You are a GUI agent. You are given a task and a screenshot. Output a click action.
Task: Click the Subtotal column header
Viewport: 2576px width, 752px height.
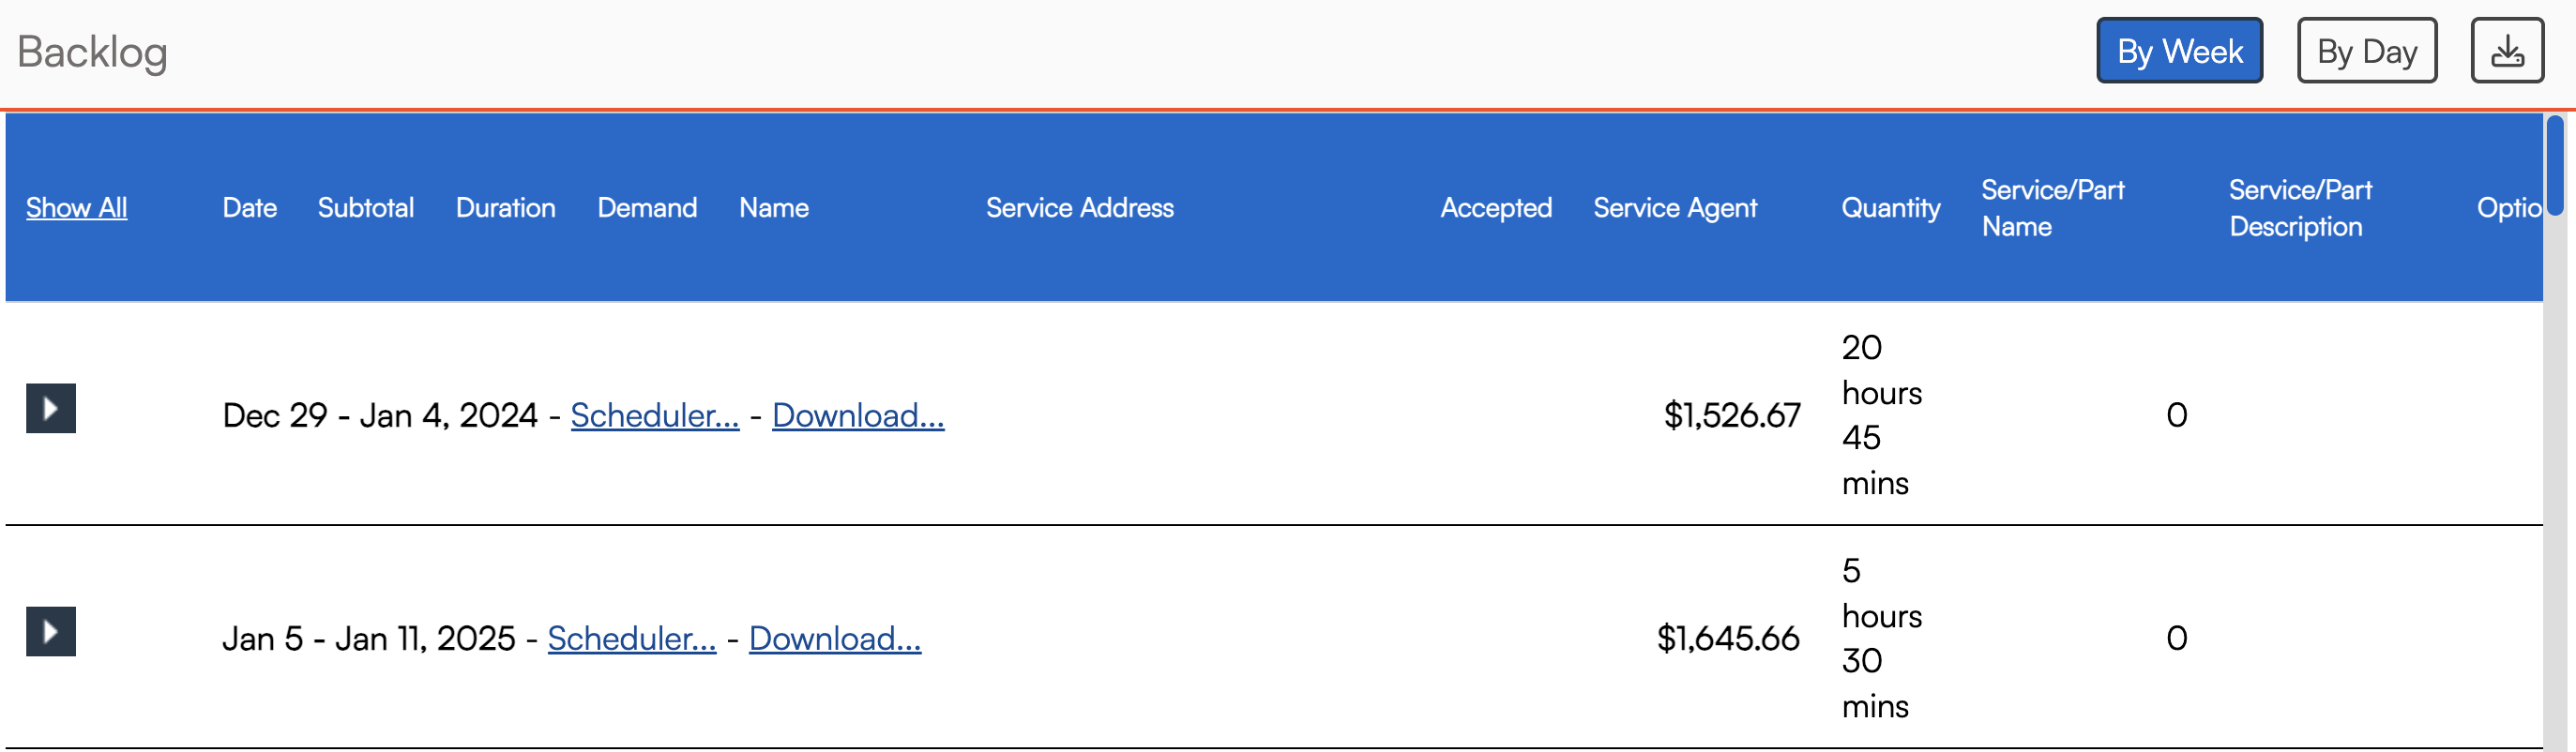(365, 208)
